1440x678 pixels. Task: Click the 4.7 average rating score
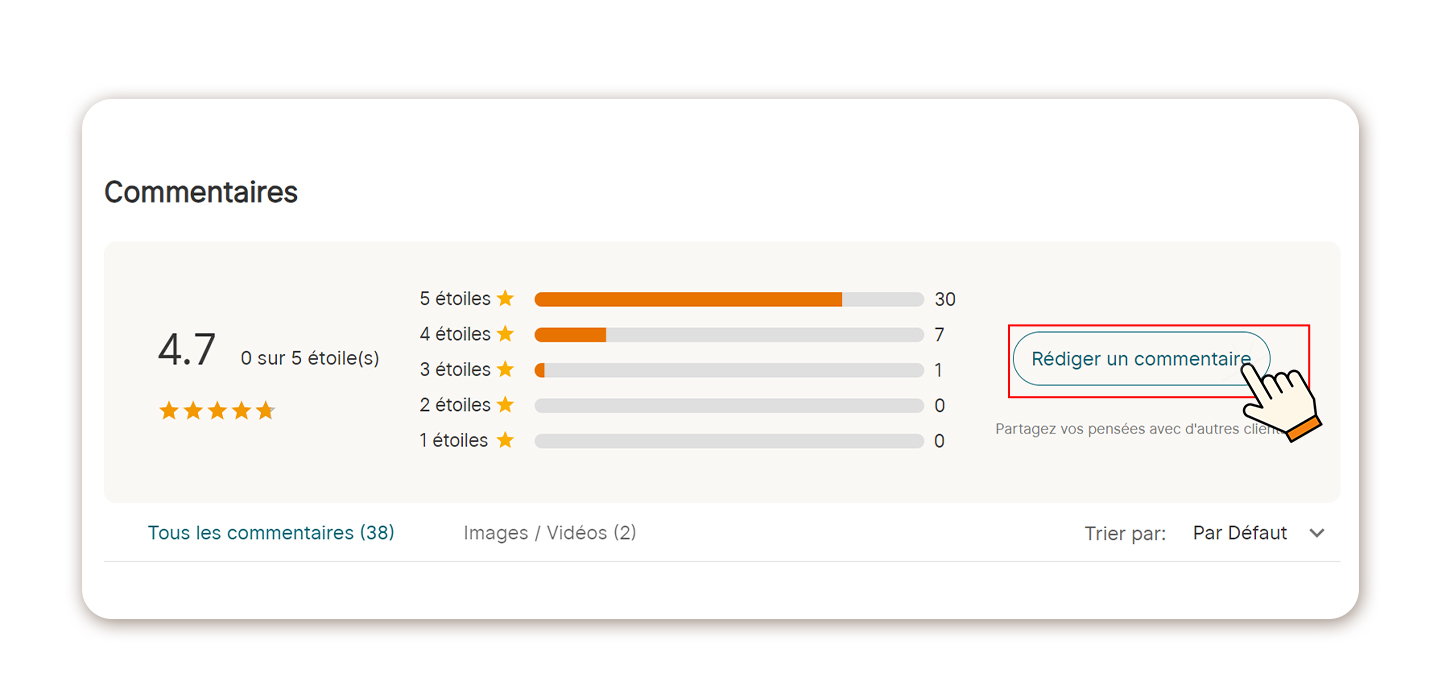coord(187,350)
